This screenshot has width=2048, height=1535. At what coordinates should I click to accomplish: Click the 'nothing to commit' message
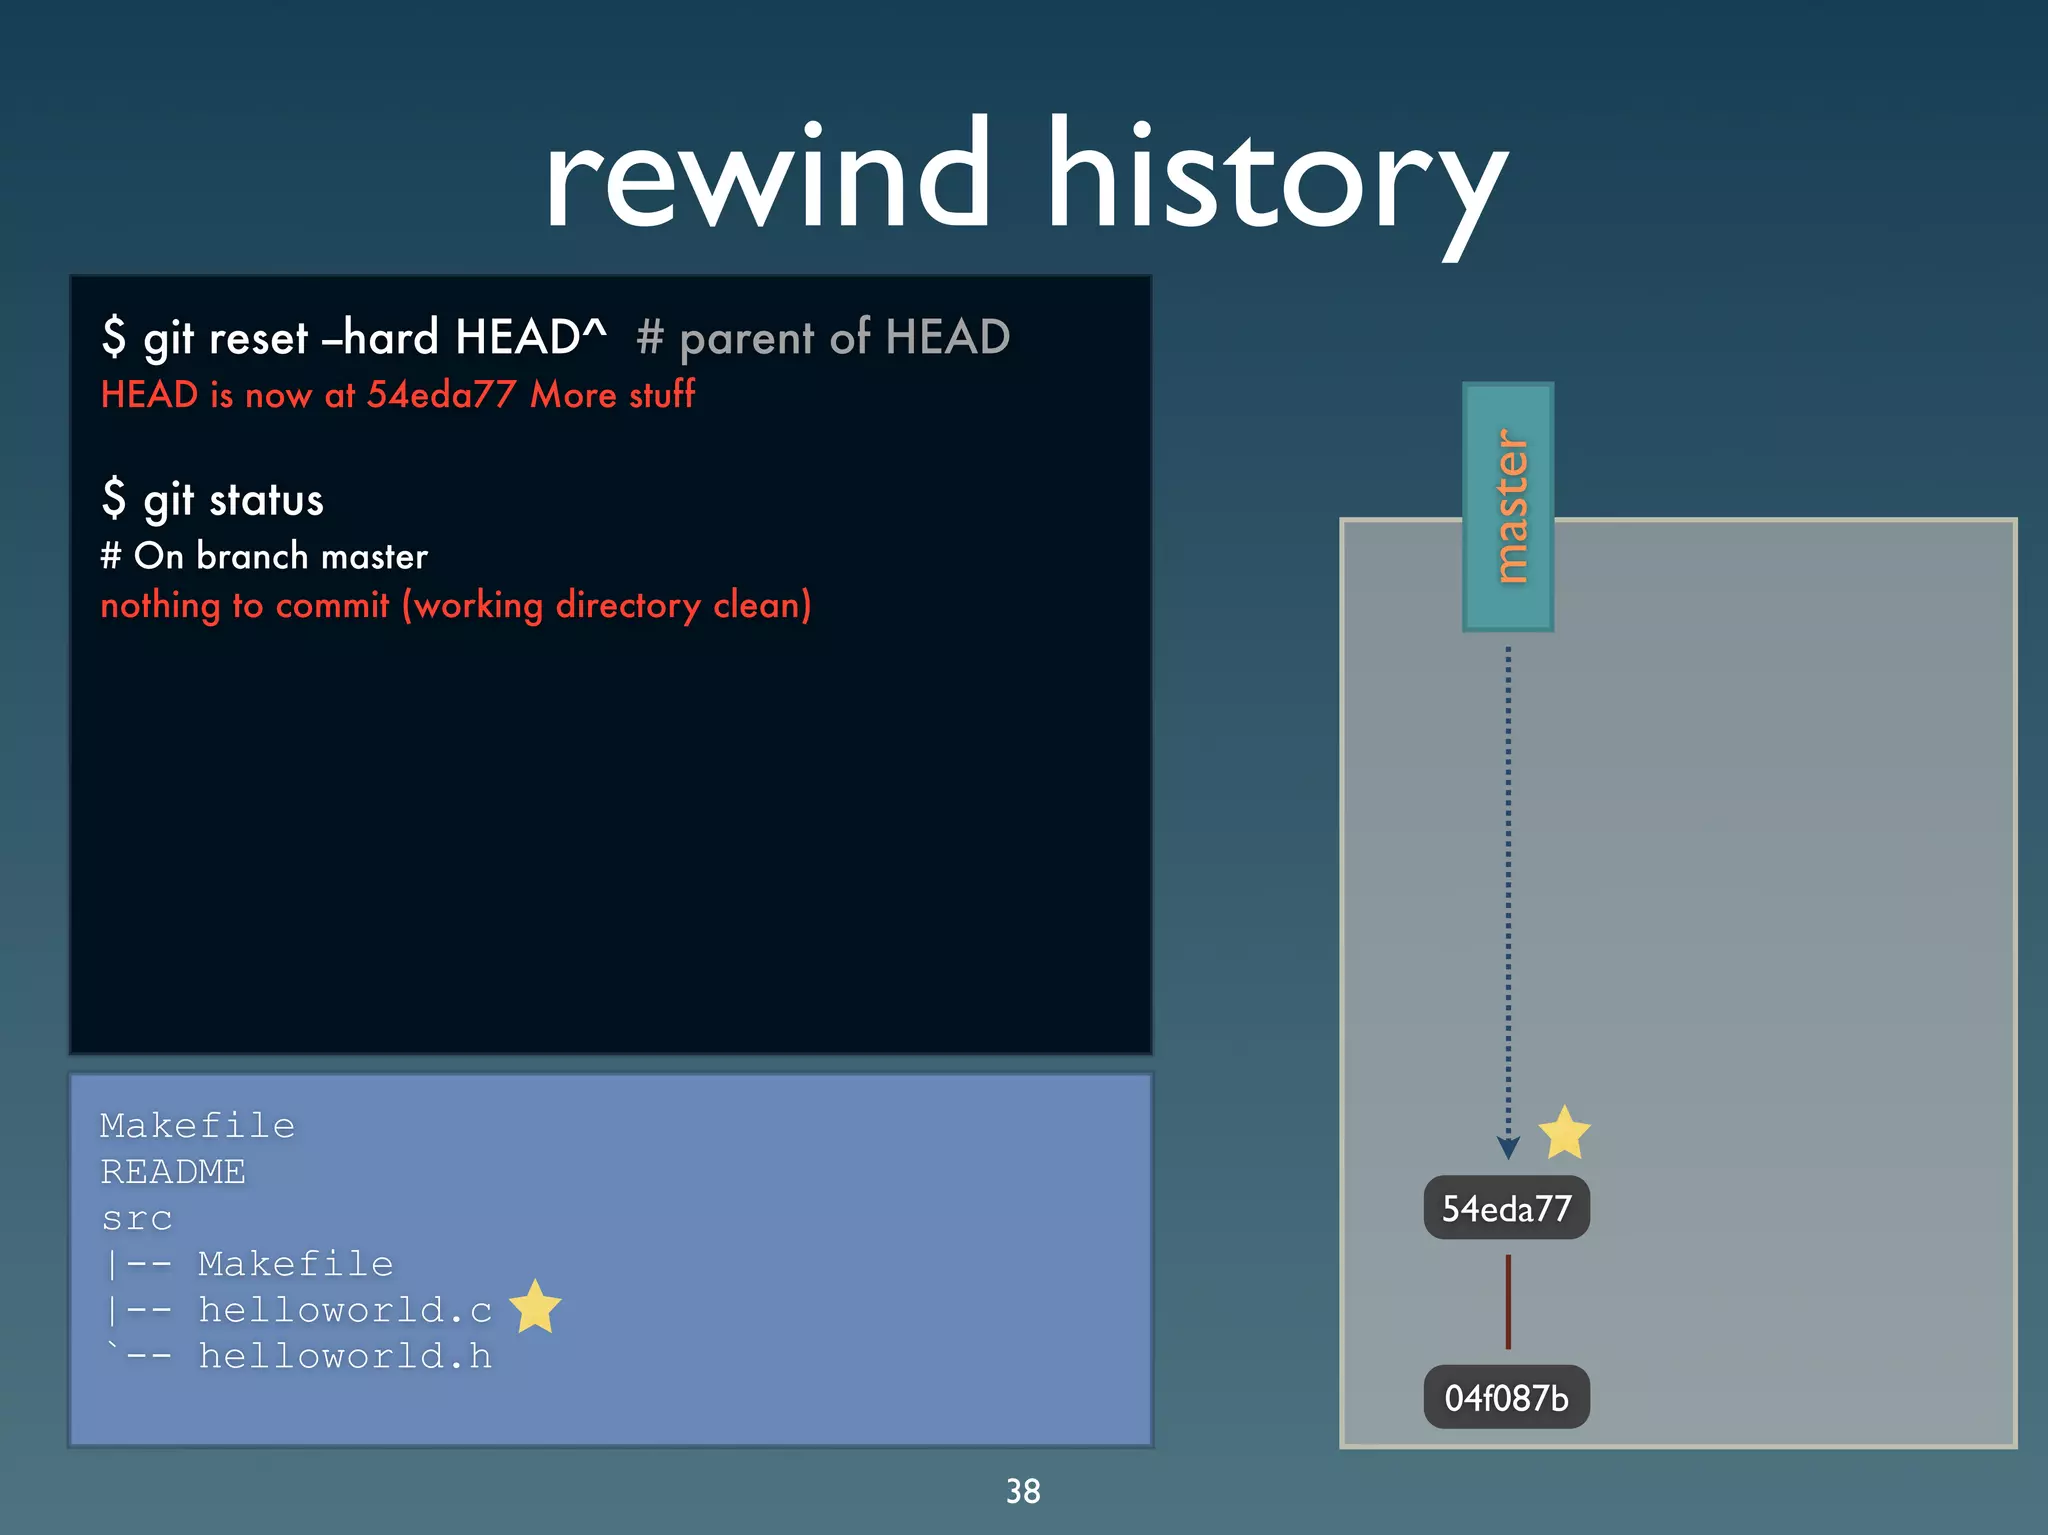click(x=456, y=606)
